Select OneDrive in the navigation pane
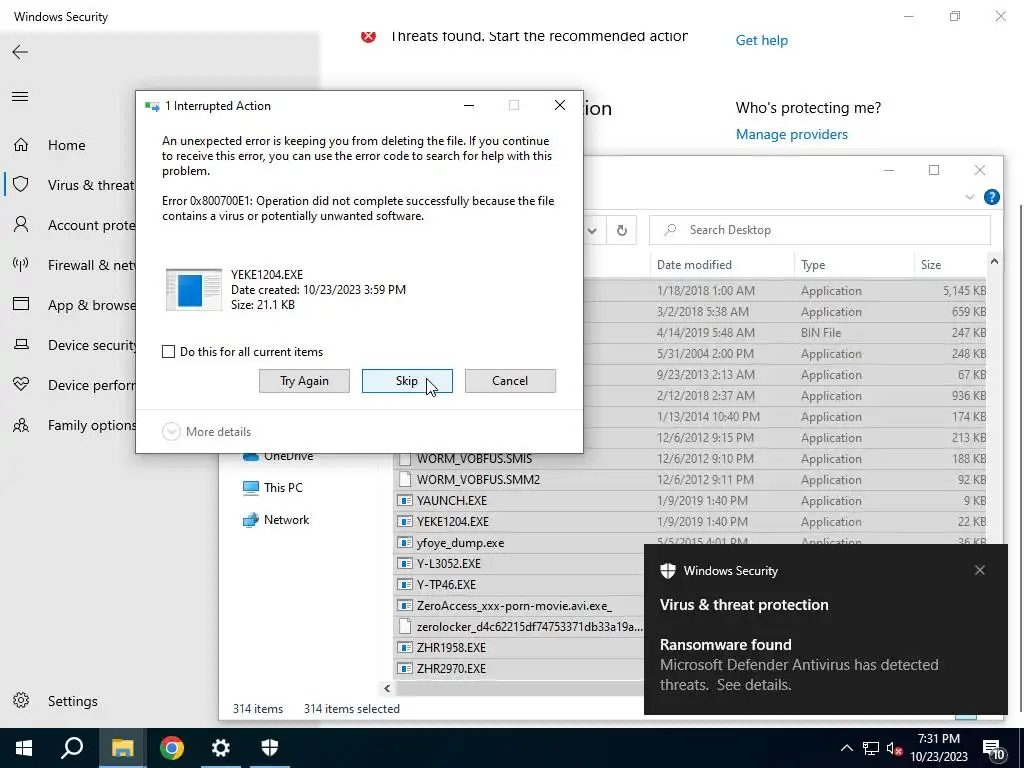1024x768 pixels. point(278,456)
